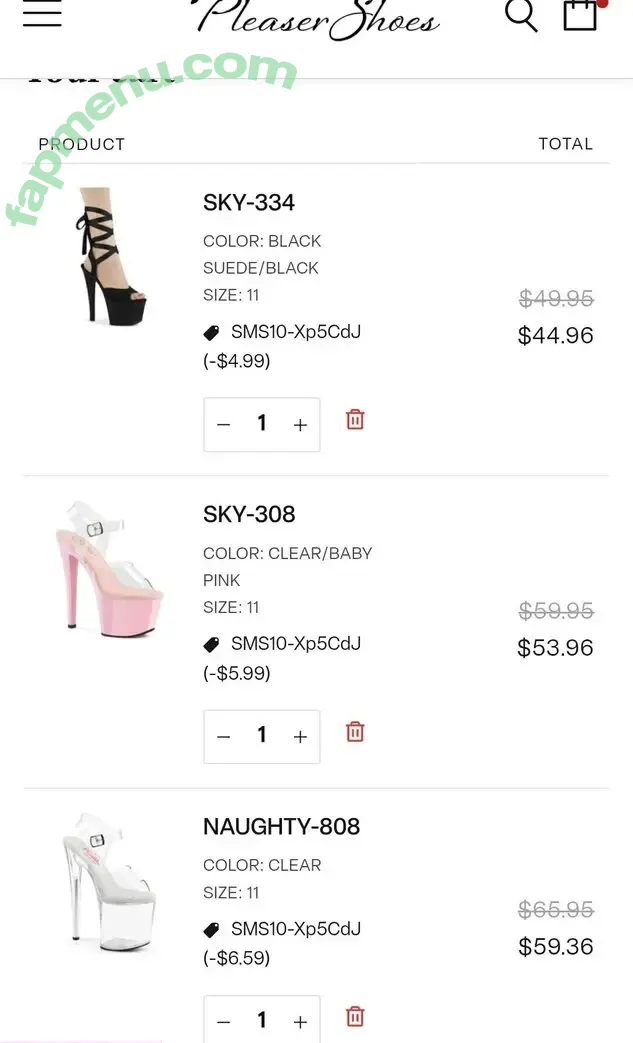The height and width of the screenshot is (1043, 633).
Task: Open the shopping bag cart
Action: point(580,15)
